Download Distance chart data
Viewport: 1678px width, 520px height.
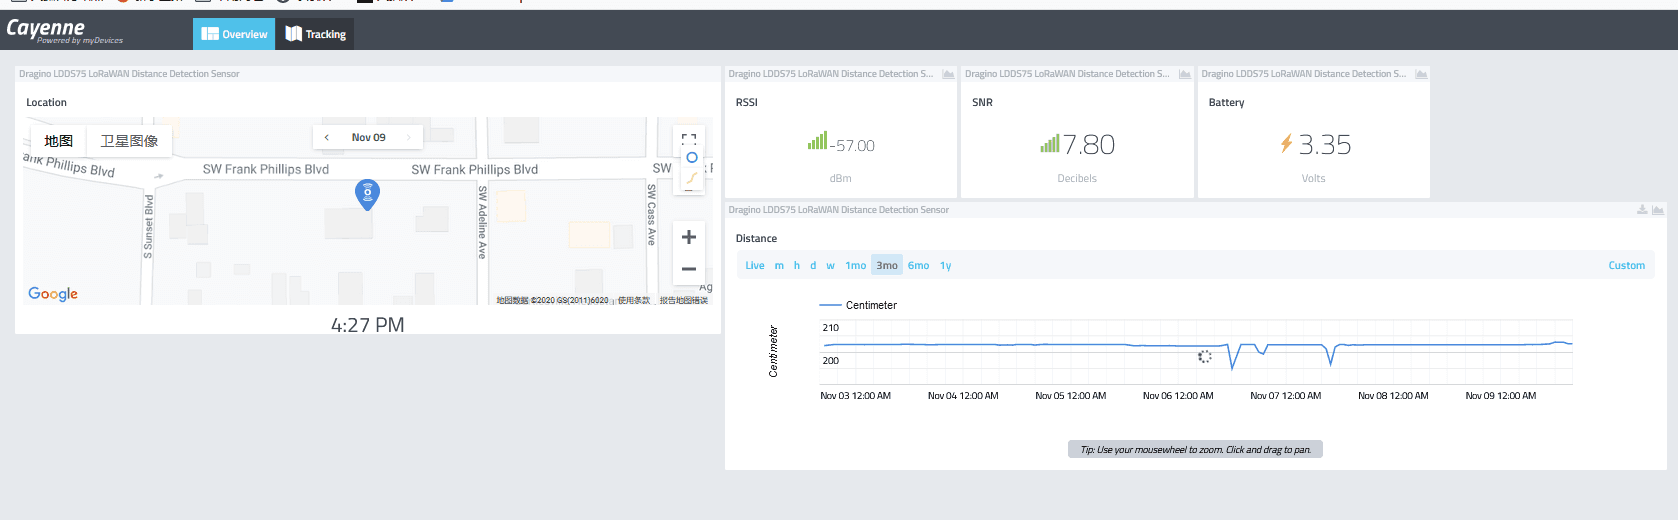click(1642, 210)
